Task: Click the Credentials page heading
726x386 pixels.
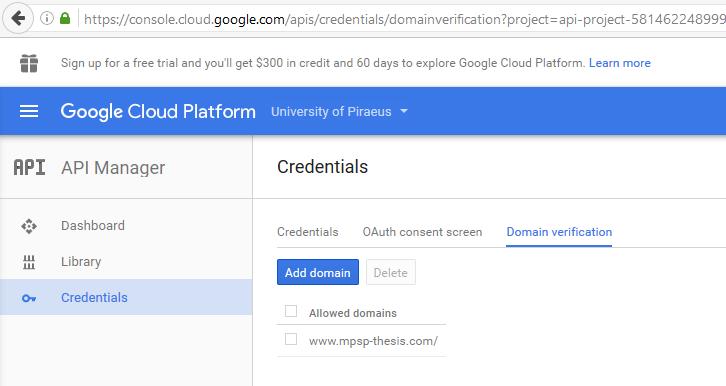Action: [322, 167]
